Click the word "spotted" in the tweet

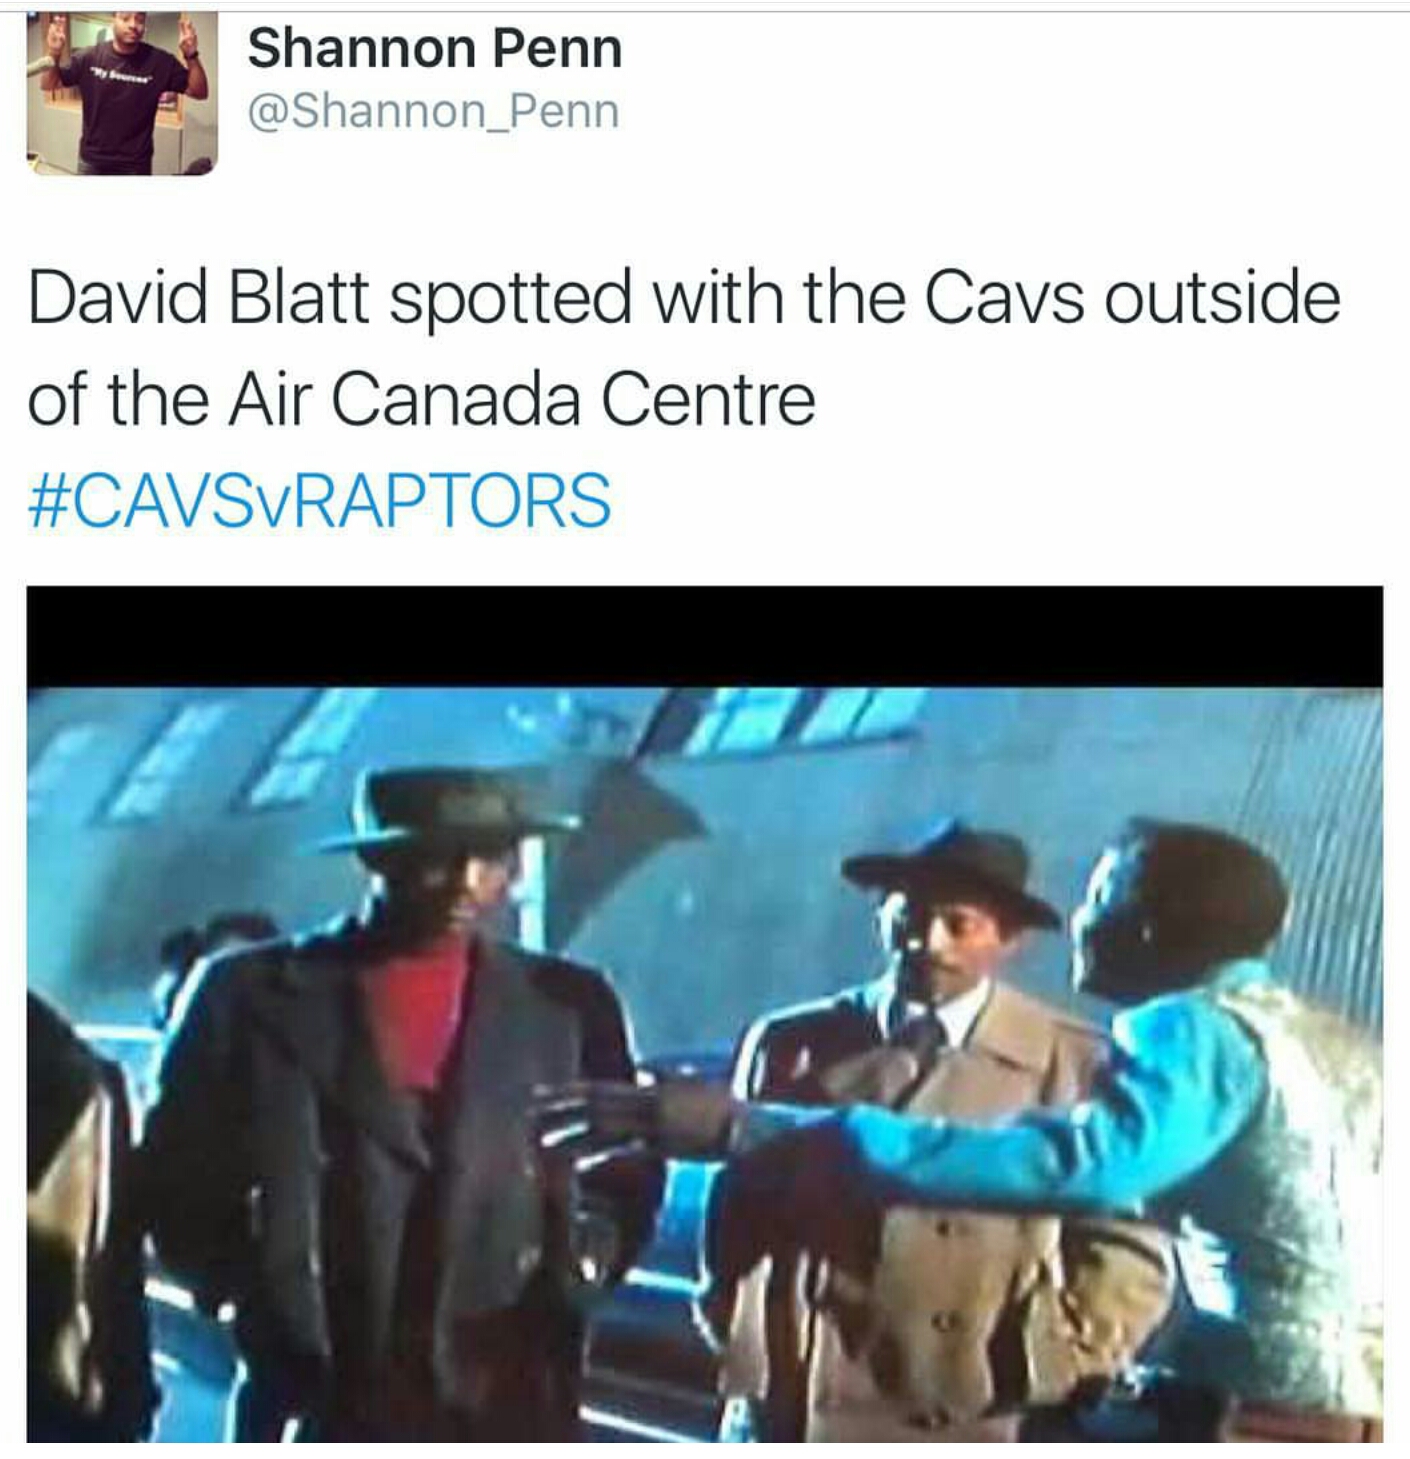click(510, 297)
